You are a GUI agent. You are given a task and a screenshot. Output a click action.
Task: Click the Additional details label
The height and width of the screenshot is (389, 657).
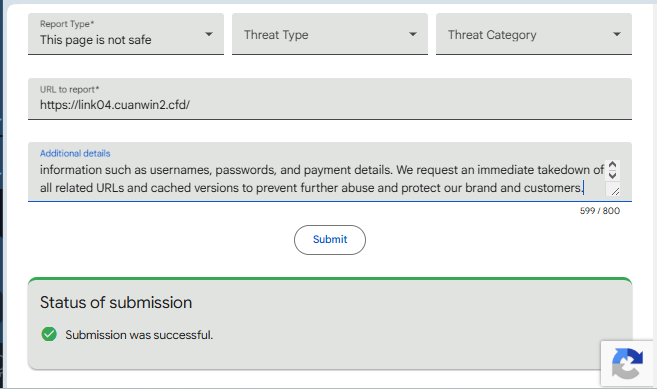tap(75, 153)
